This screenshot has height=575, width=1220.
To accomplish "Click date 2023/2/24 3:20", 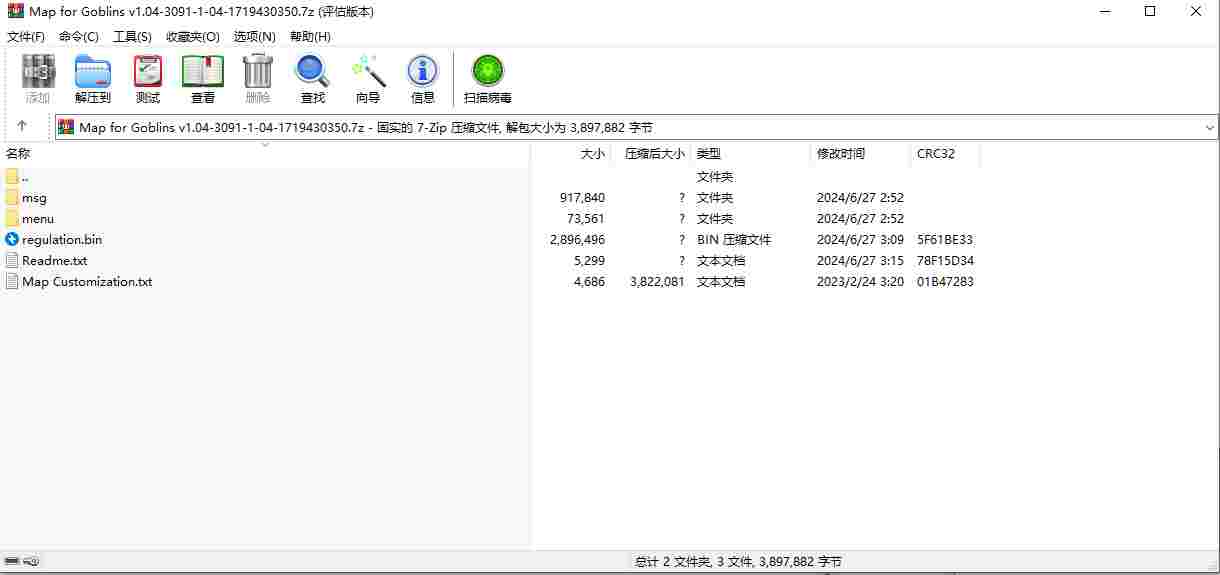I will point(860,282).
